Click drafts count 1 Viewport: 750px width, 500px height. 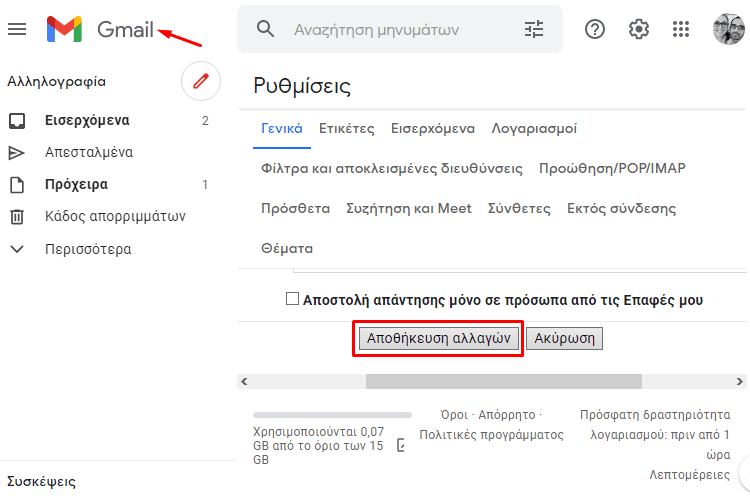pyautogui.click(x=205, y=185)
